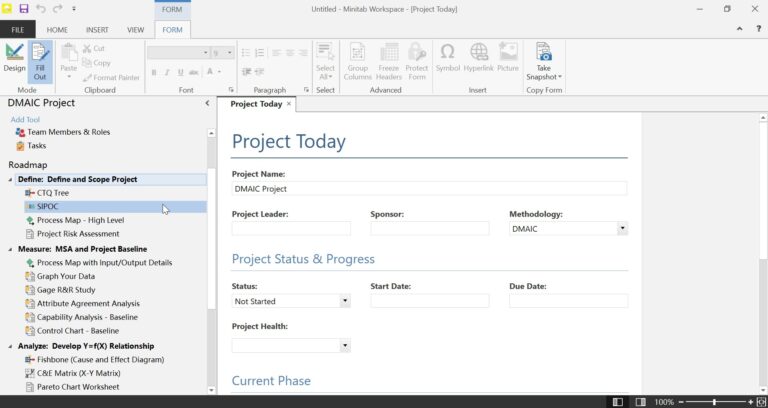Insert a Hyperlink
Image resolution: width=768 pixels, height=408 pixels.
pos(479,59)
